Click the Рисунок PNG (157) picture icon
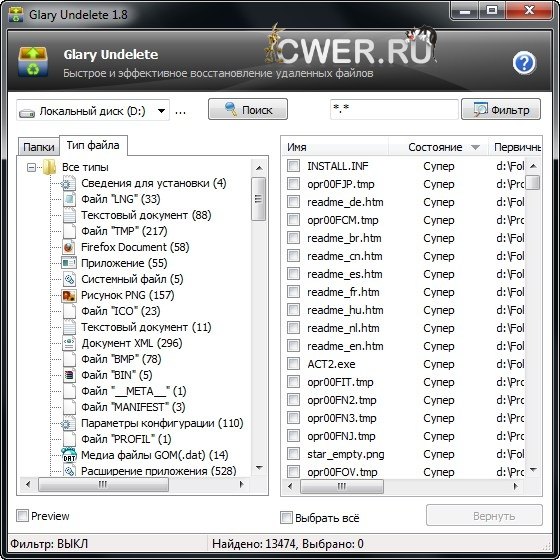 pos(69,295)
